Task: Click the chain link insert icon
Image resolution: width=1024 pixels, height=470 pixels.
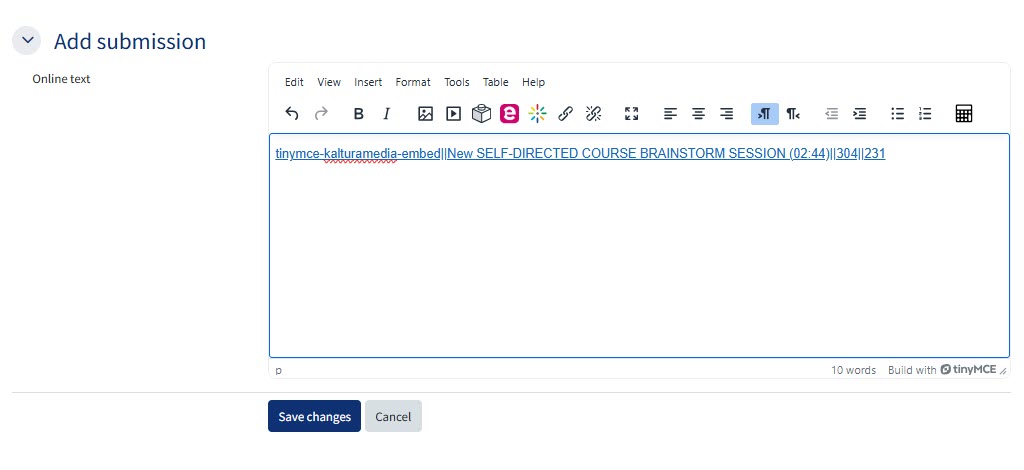Action: tap(565, 114)
